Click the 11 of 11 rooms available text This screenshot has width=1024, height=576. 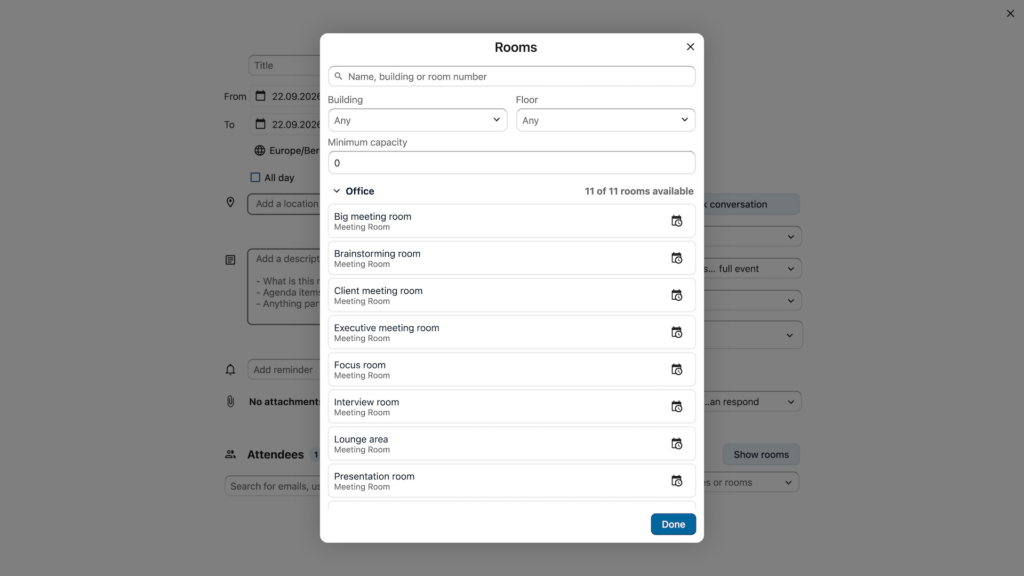pyautogui.click(x=639, y=191)
